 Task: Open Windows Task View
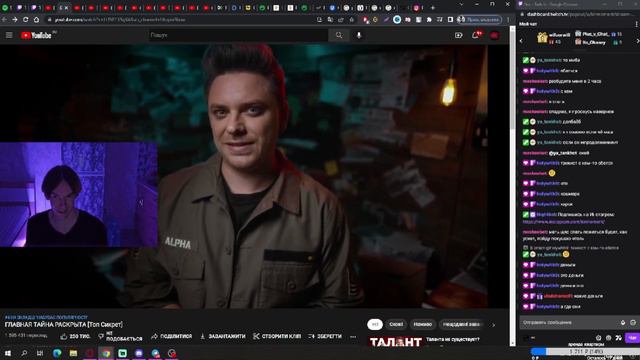click(x=40, y=353)
